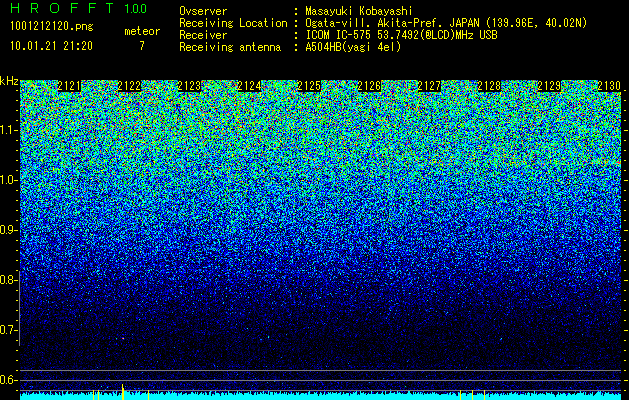Select the Ogata-vill. Akita-Pref. JAPAN location text
629x400 pixels.
coord(446,23)
